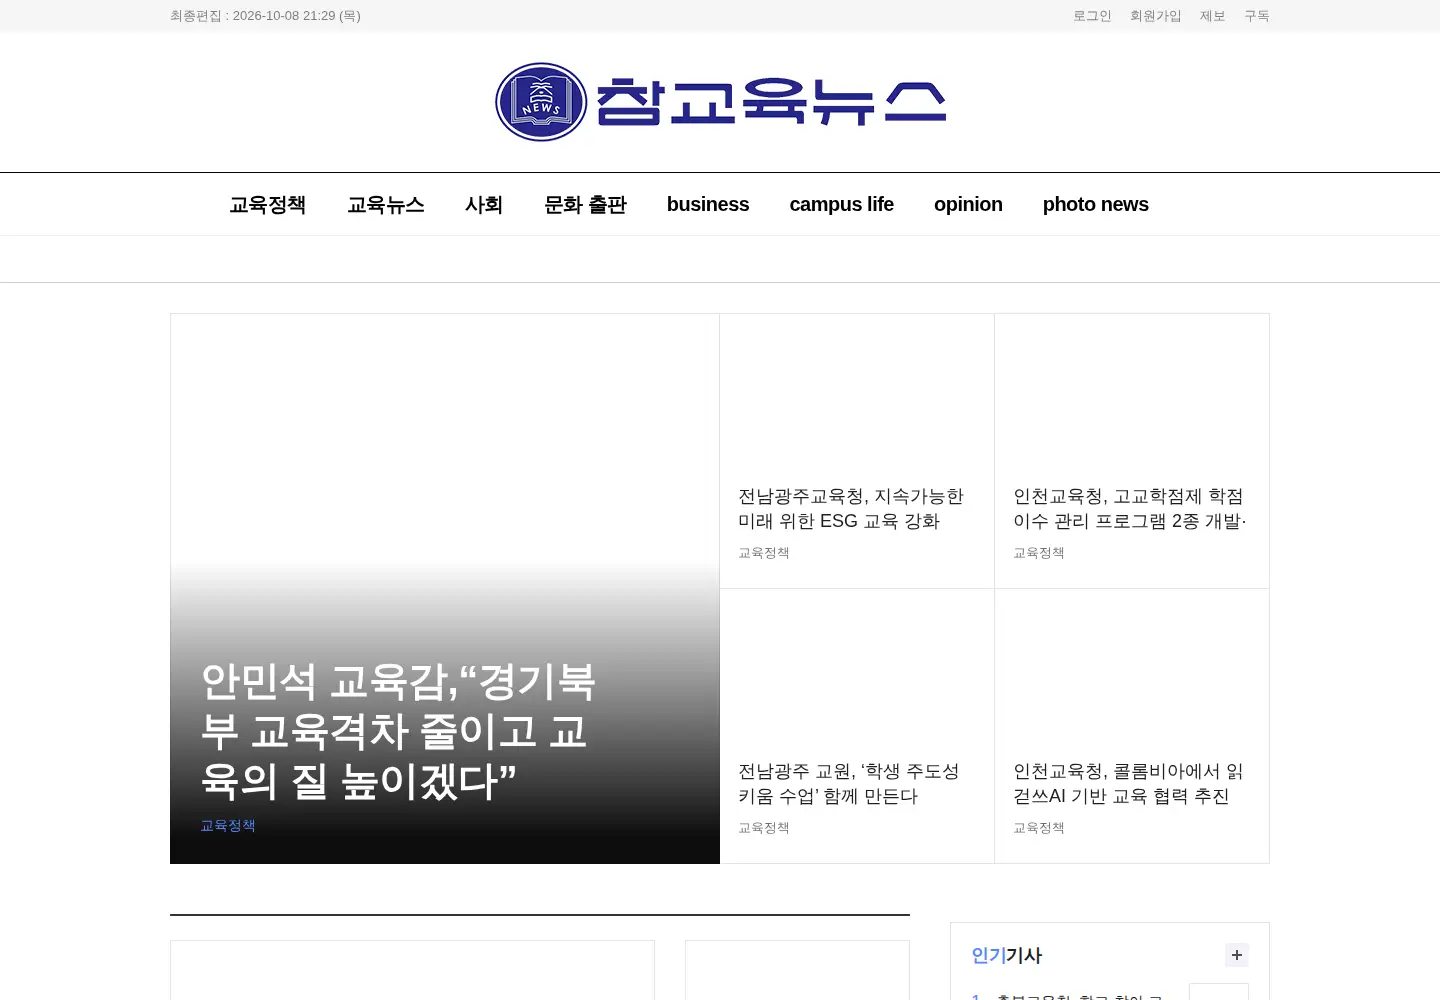The height and width of the screenshot is (1000, 1440).
Task: Open the photo news section
Action: (1096, 204)
